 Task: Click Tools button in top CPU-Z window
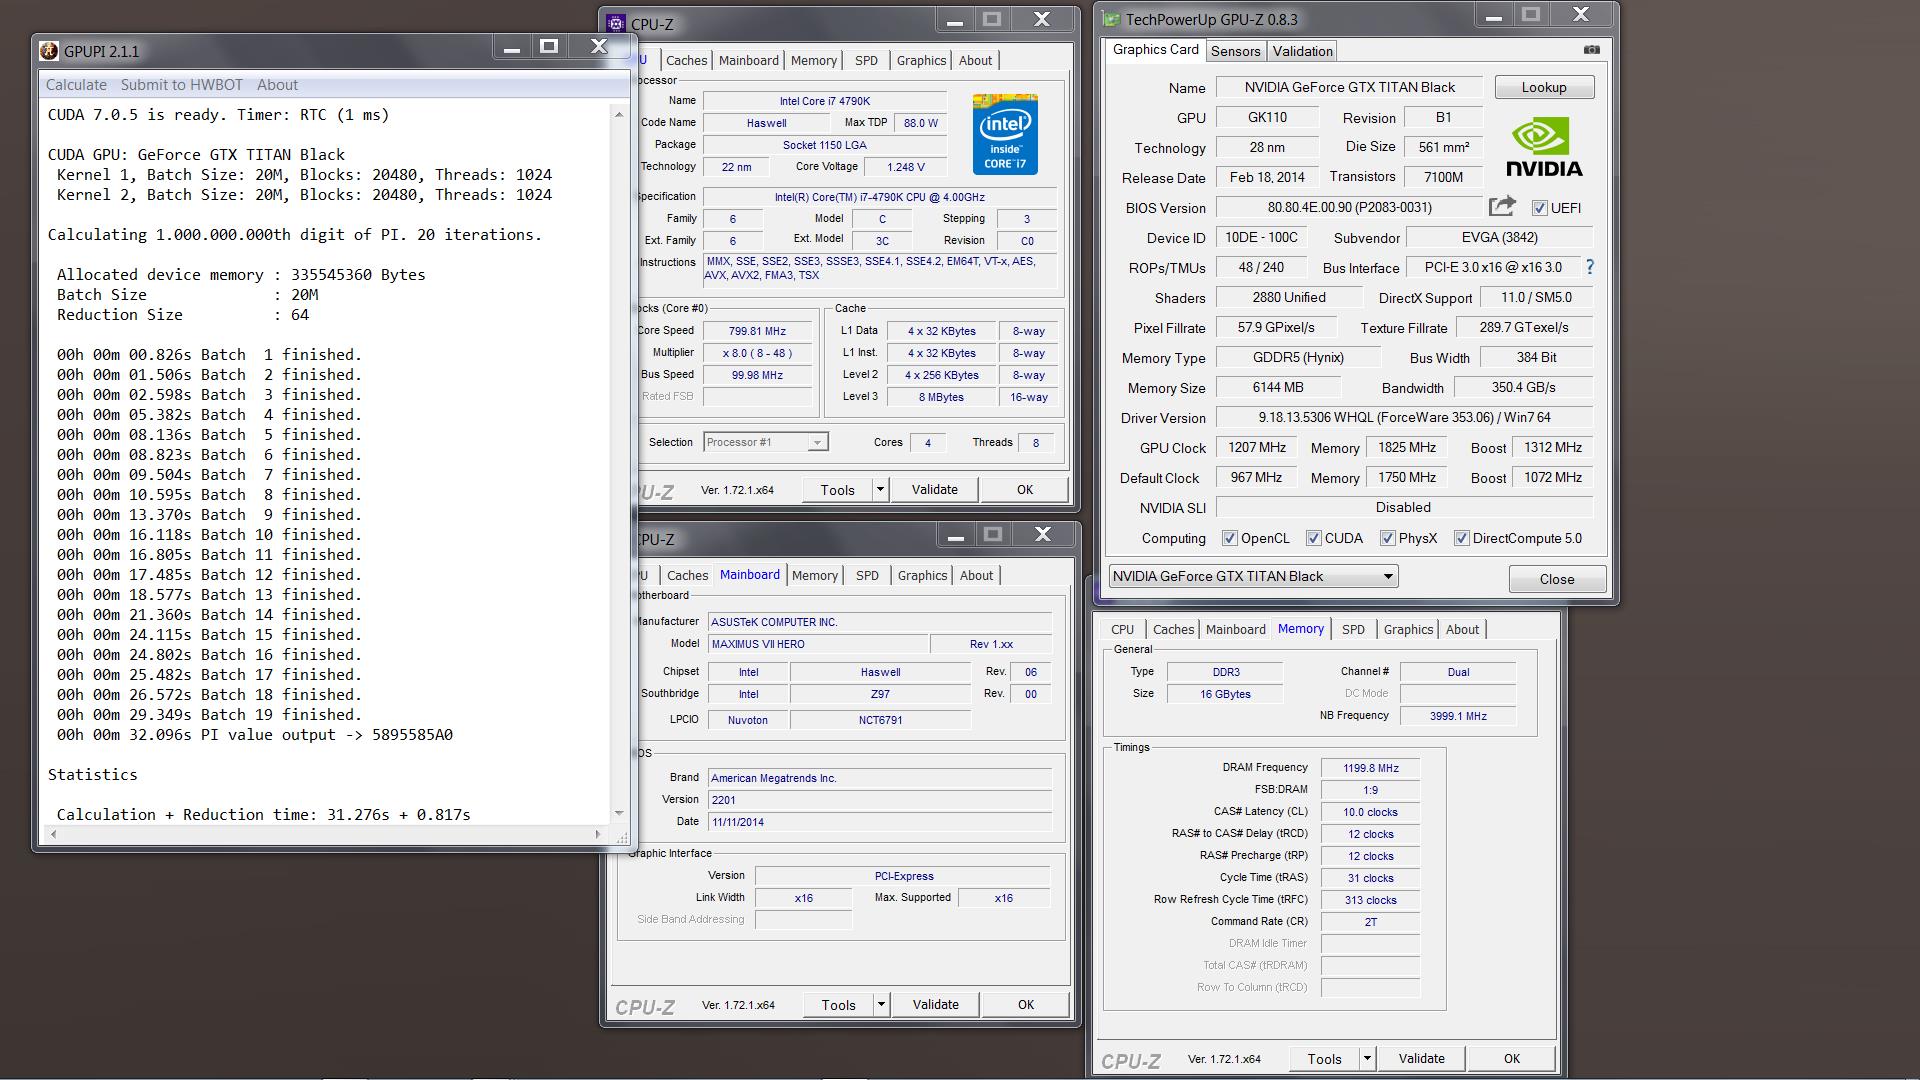click(838, 489)
